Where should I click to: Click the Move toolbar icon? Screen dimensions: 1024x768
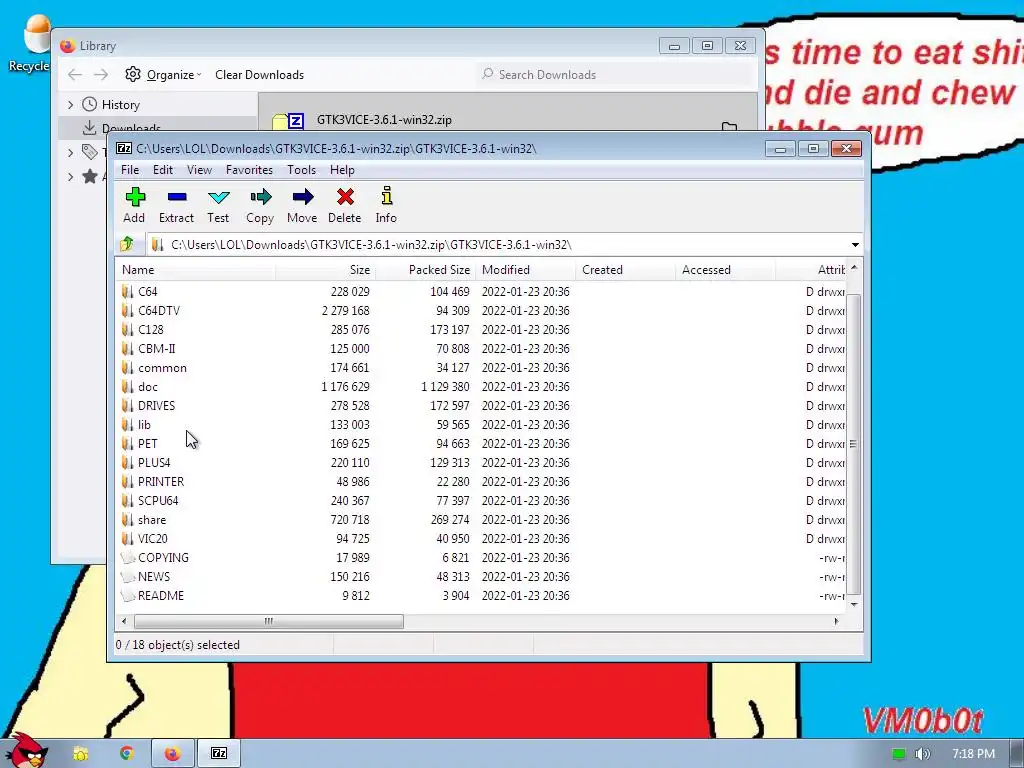[302, 197]
